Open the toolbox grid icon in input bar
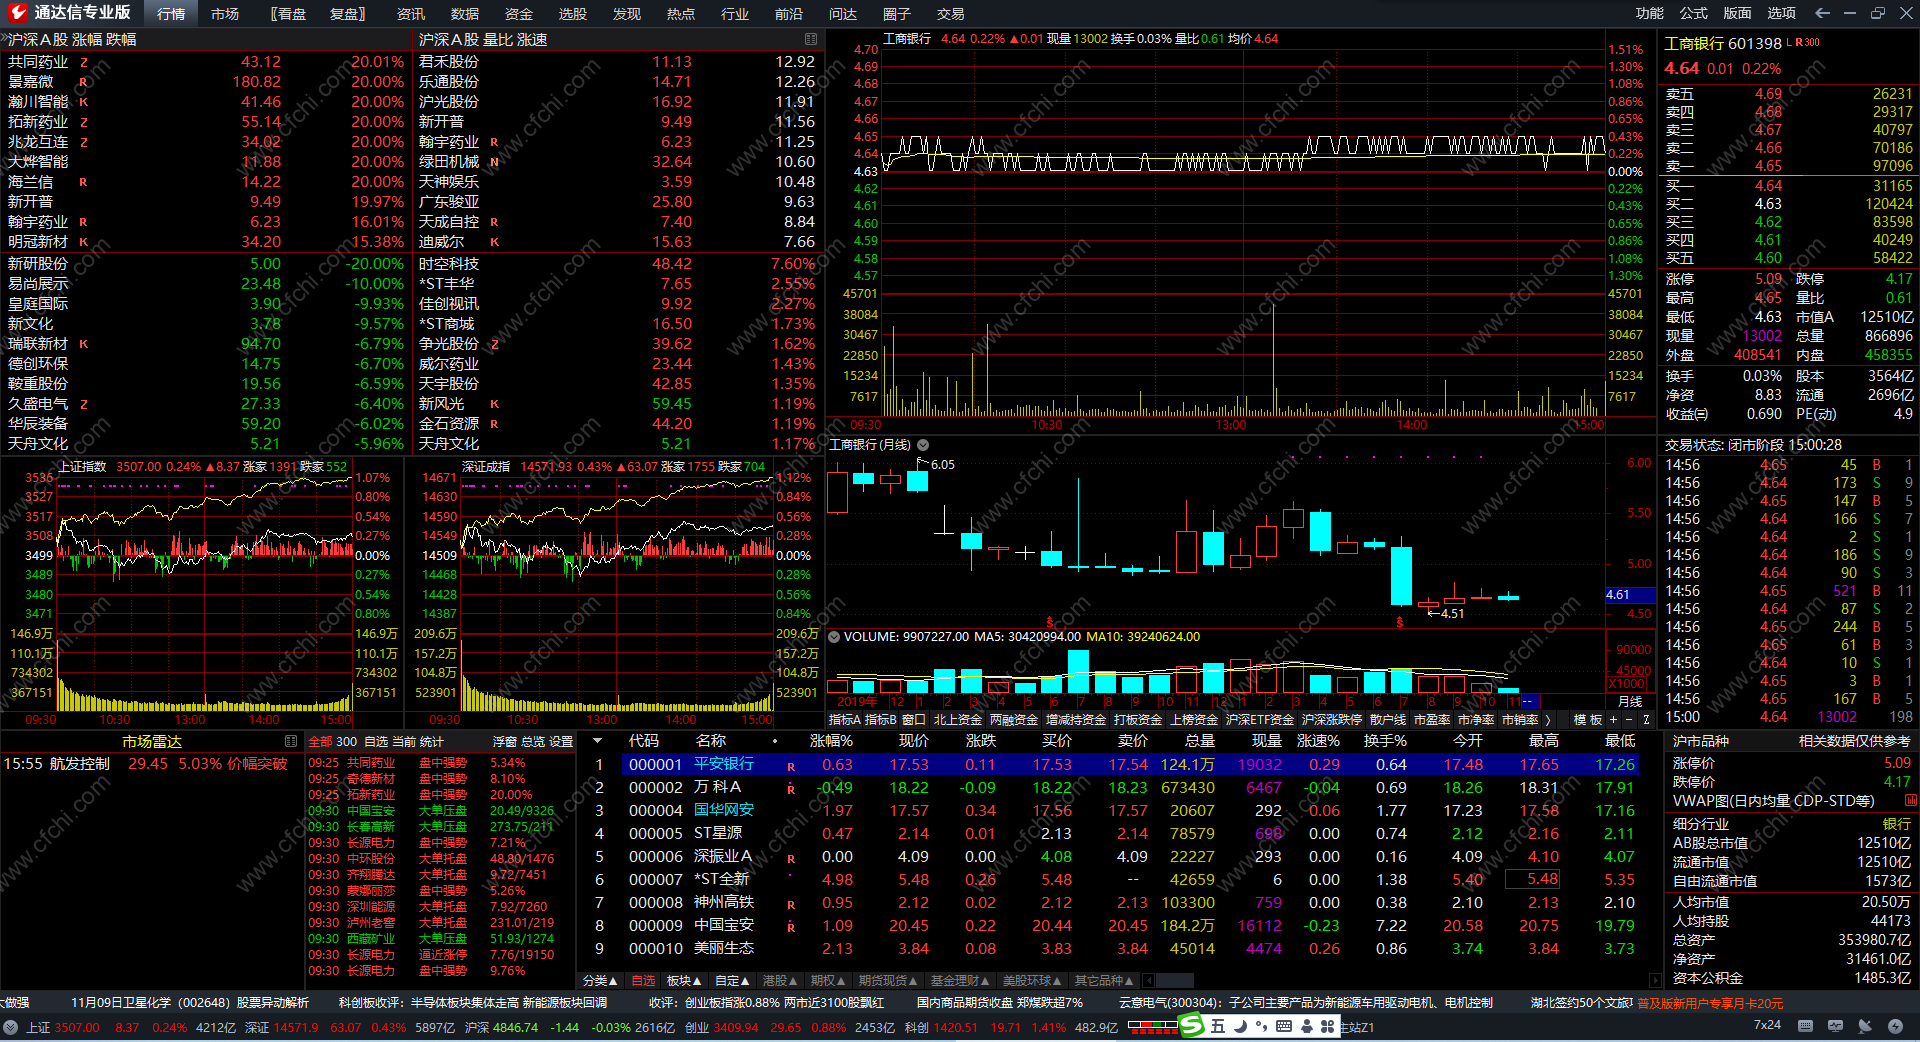Image resolution: width=1920 pixels, height=1042 pixels. 1328,1026
